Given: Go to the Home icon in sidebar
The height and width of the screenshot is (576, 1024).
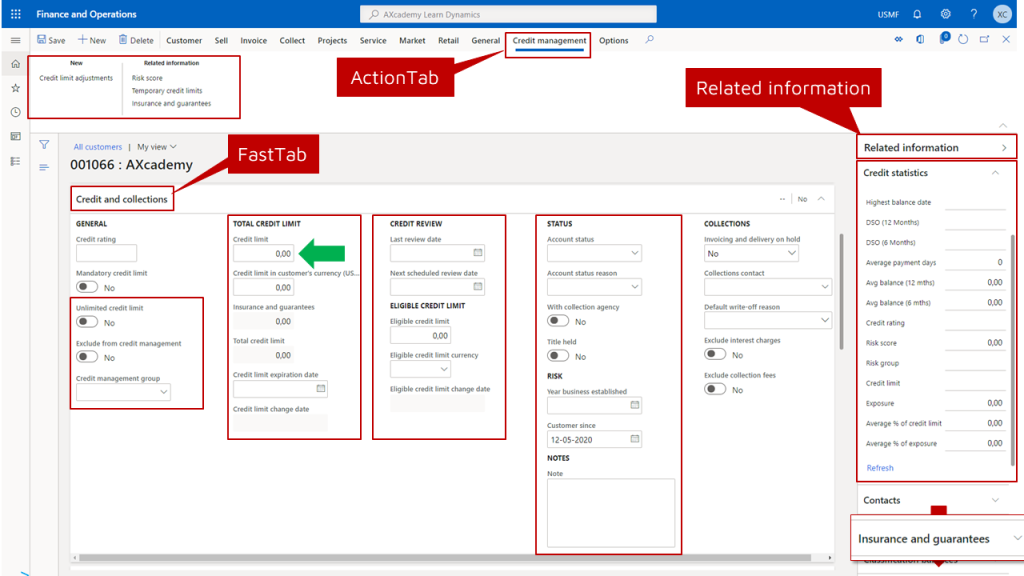Looking at the screenshot, I should 16,64.
